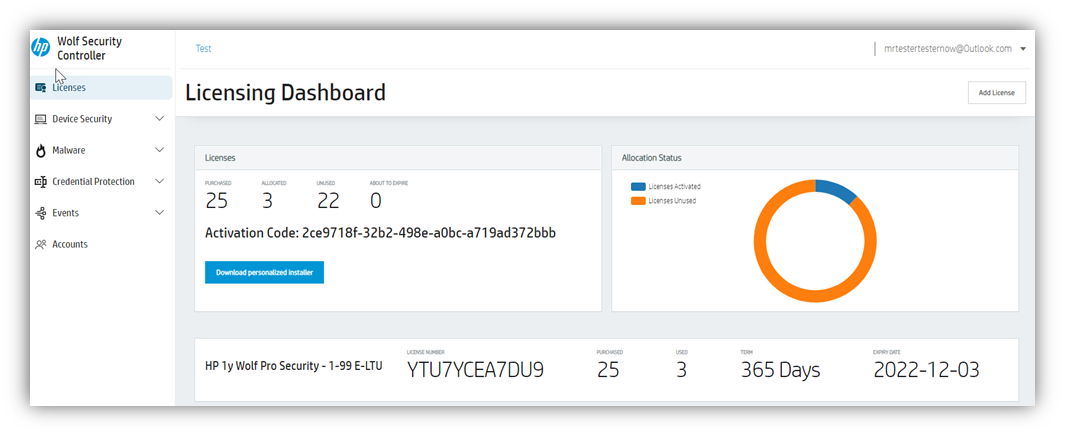1065x436 pixels.
Task: Expand the Device Security section
Action: pos(160,119)
